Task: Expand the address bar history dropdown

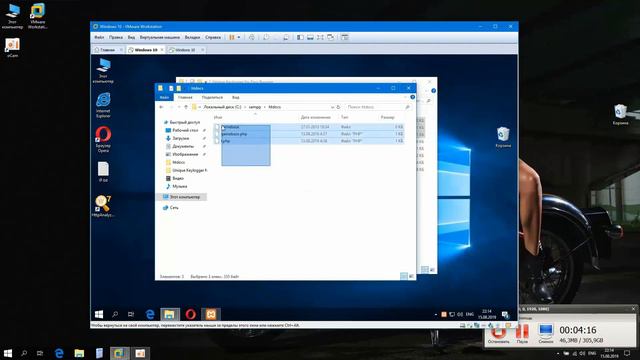Action: pyautogui.click(x=332, y=107)
